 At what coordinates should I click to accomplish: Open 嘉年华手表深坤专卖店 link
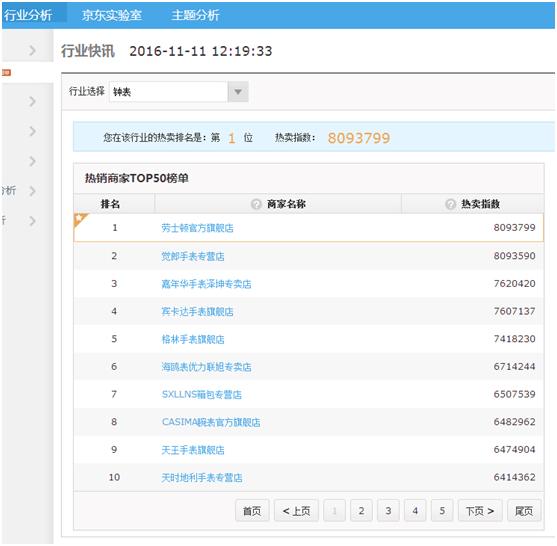pyautogui.click(x=206, y=284)
